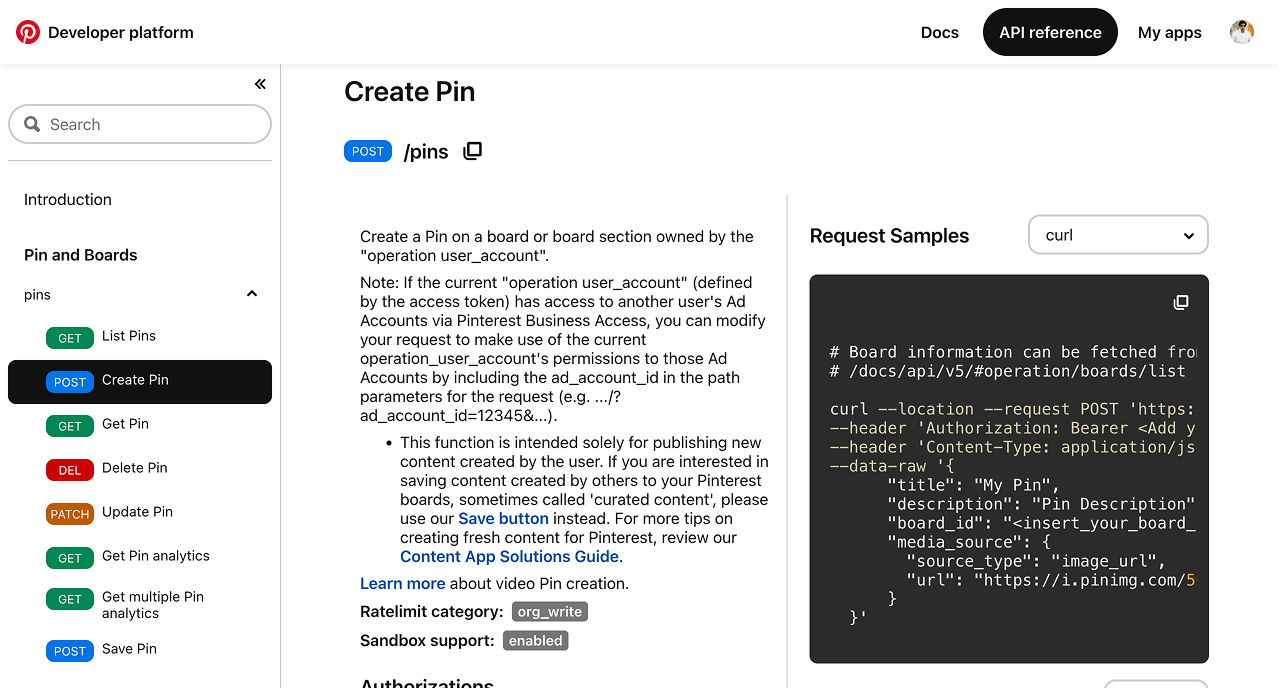The image size is (1278, 688).
Task: Open the Pin and Boards section
Action: click(x=81, y=255)
